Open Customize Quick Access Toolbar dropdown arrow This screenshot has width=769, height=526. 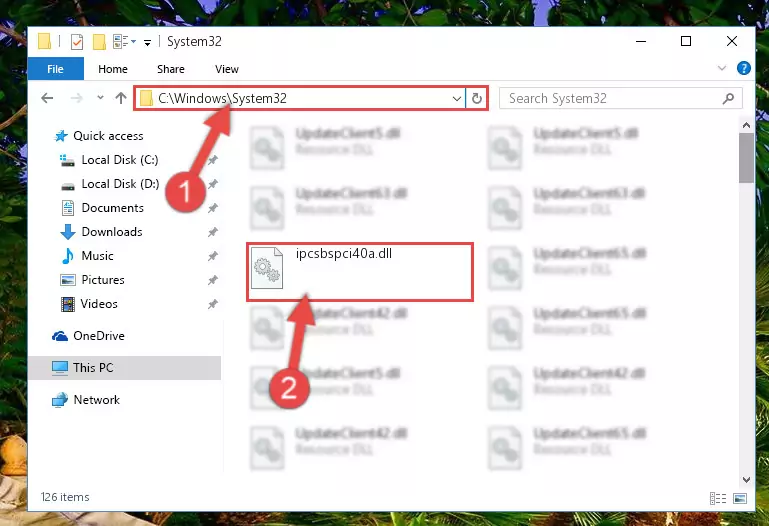point(147,43)
